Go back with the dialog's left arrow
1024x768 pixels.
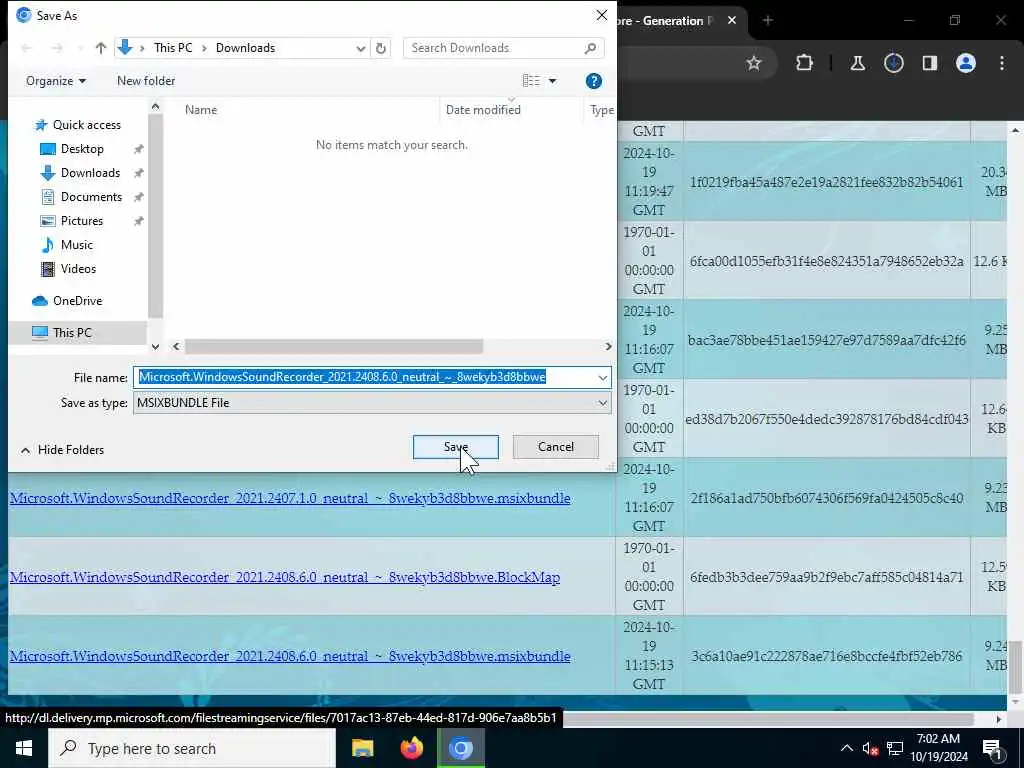pos(27,48)
